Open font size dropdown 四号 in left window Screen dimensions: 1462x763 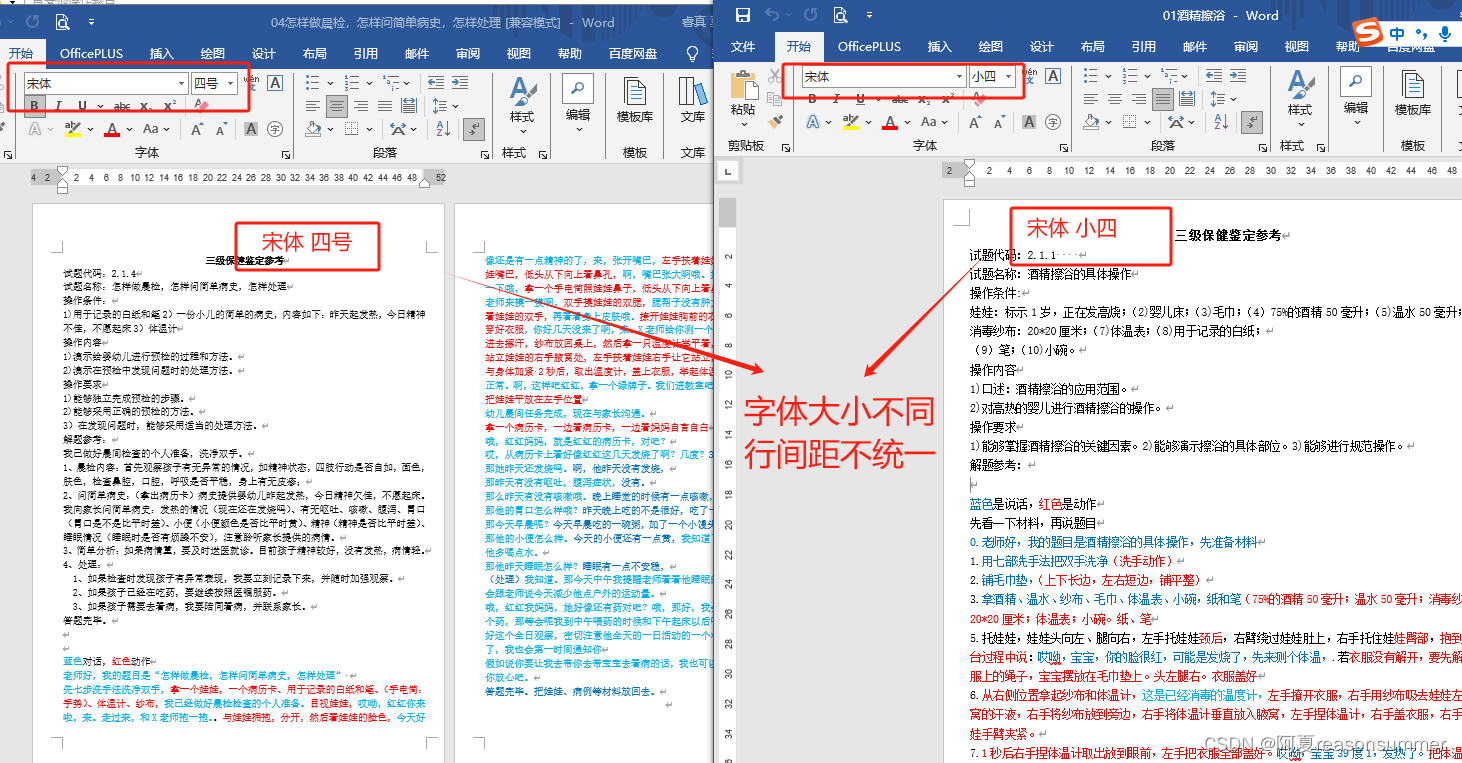point(230,83)
